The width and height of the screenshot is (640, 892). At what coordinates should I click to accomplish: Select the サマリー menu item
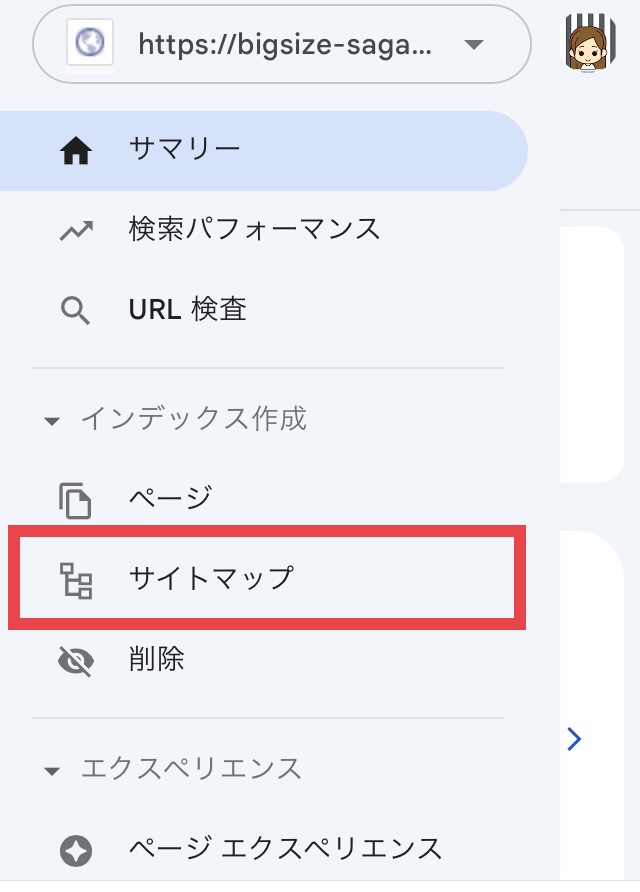(263, 151)
